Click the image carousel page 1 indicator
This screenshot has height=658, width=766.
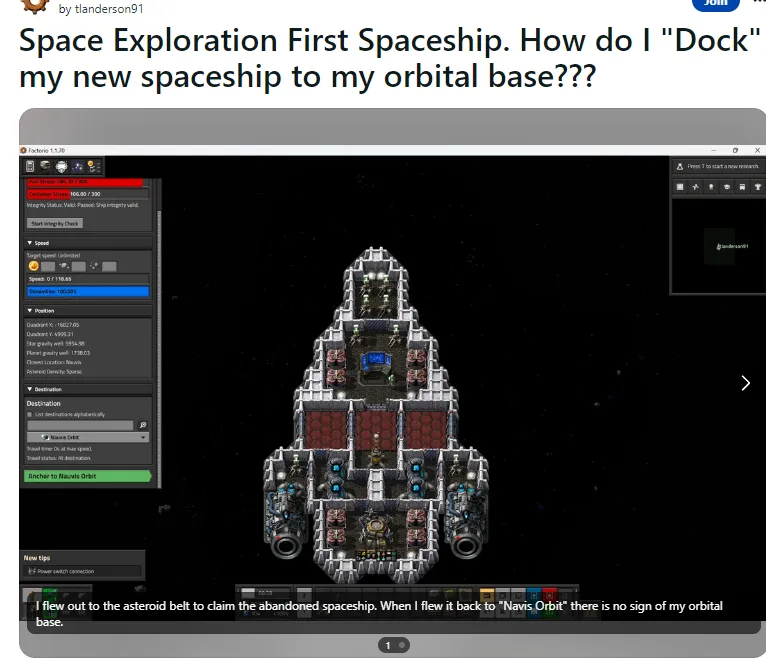[x=388, y=645]
